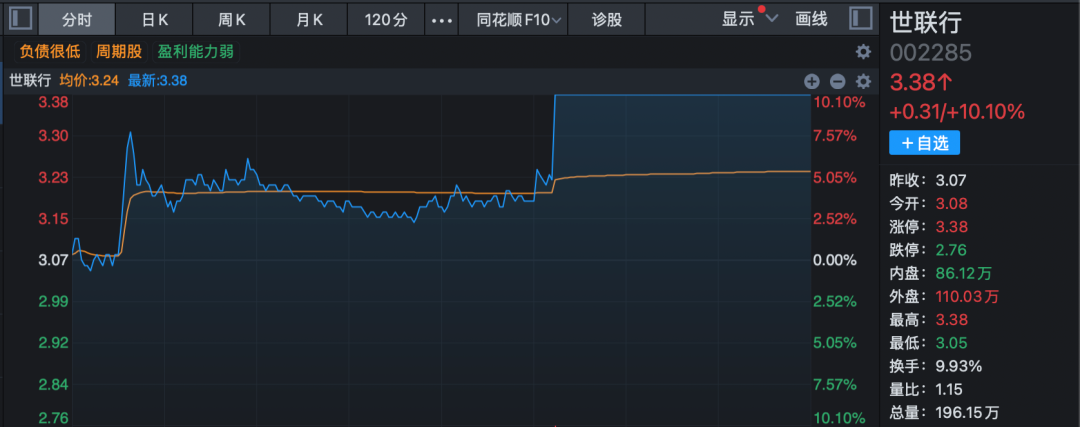Click 2.99 on left price axis
1080x427 pixels.
pos(53,301)
